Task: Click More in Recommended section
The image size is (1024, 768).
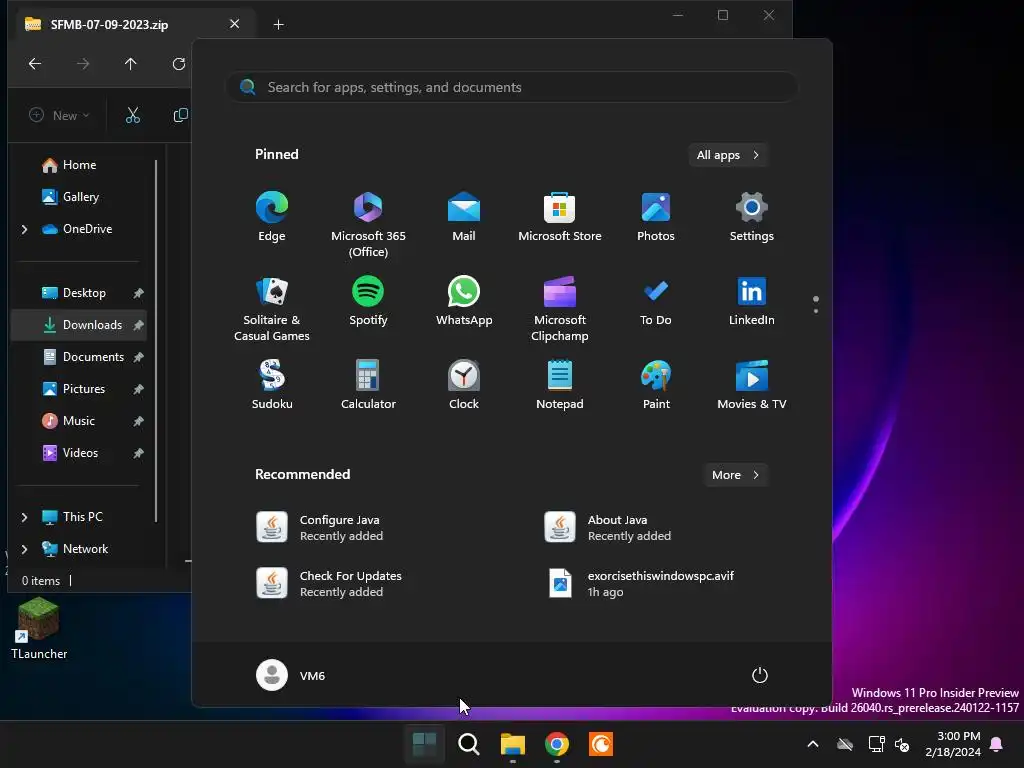Action: pyautogui.click(x=736, y=475)
